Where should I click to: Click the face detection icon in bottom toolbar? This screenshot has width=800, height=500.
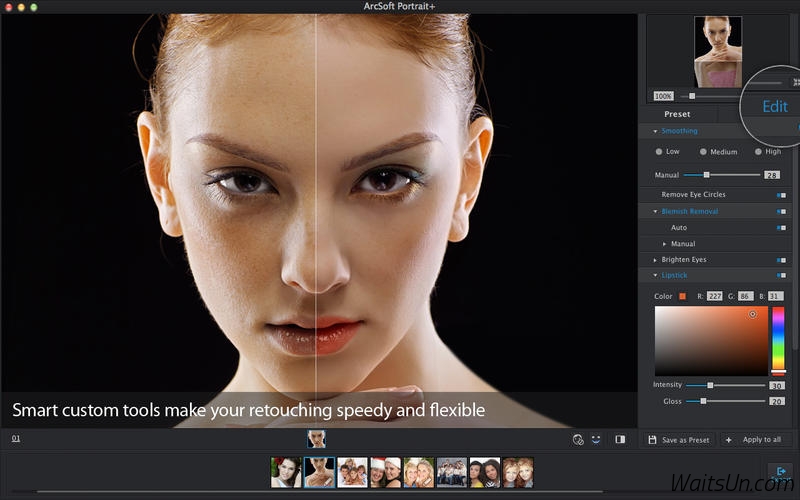(x=578, y=440)
